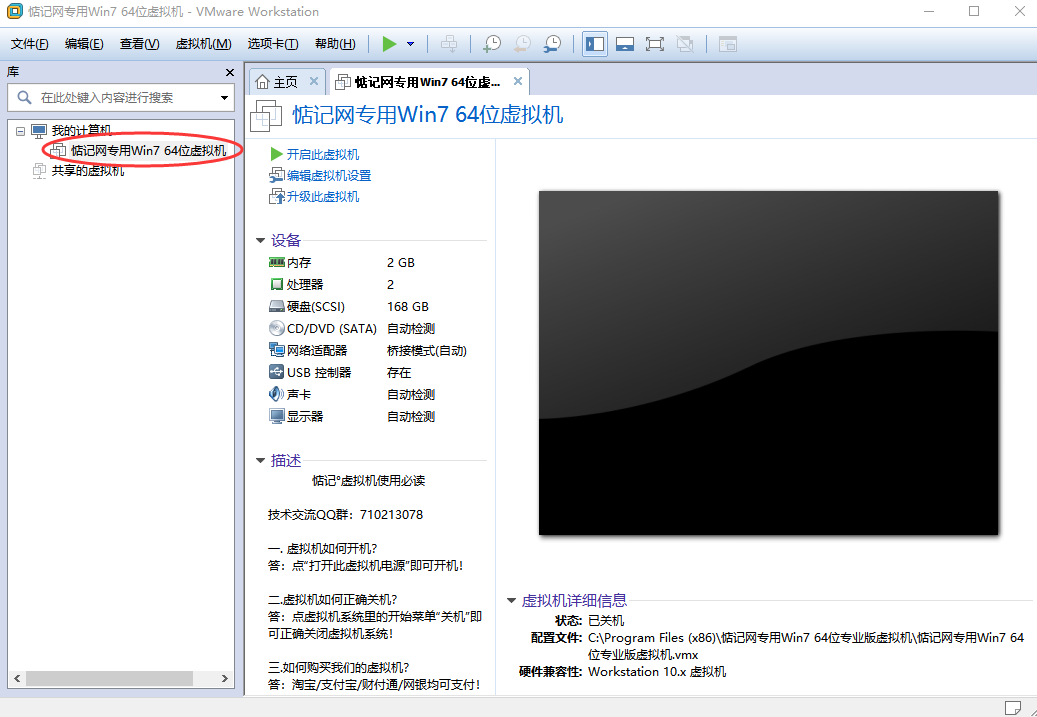Image resolution: width=1037 pixels, height=717 pixels.
Task: Click the 硬盘(SCSI) hard disk icon
Action: tap(276, 306)
